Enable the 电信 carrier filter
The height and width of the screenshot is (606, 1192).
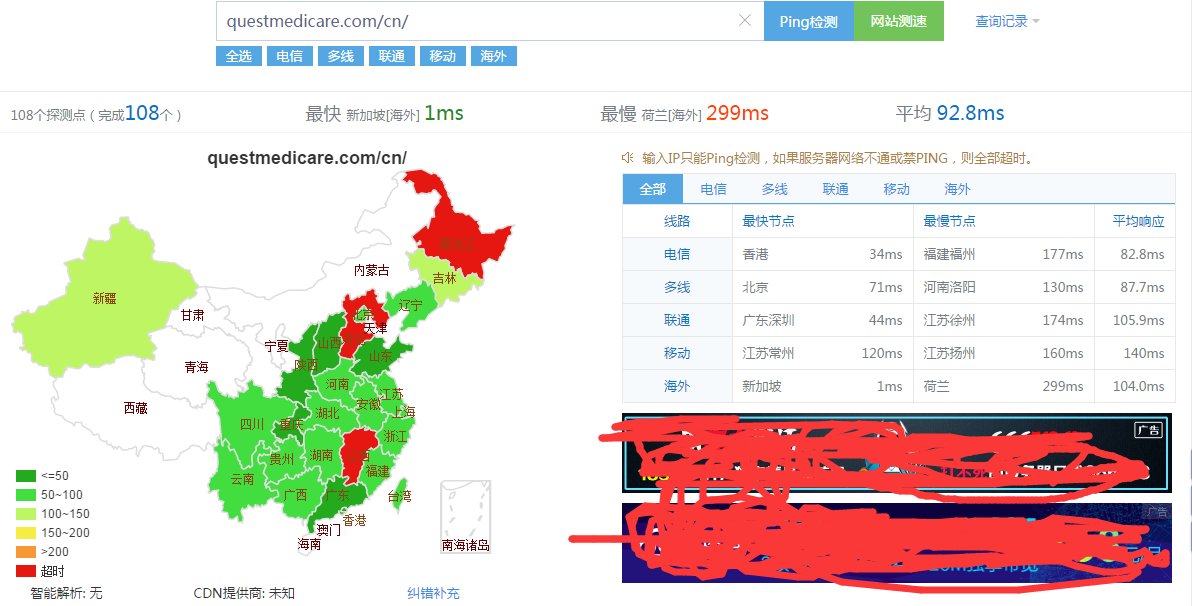(289, 55)
